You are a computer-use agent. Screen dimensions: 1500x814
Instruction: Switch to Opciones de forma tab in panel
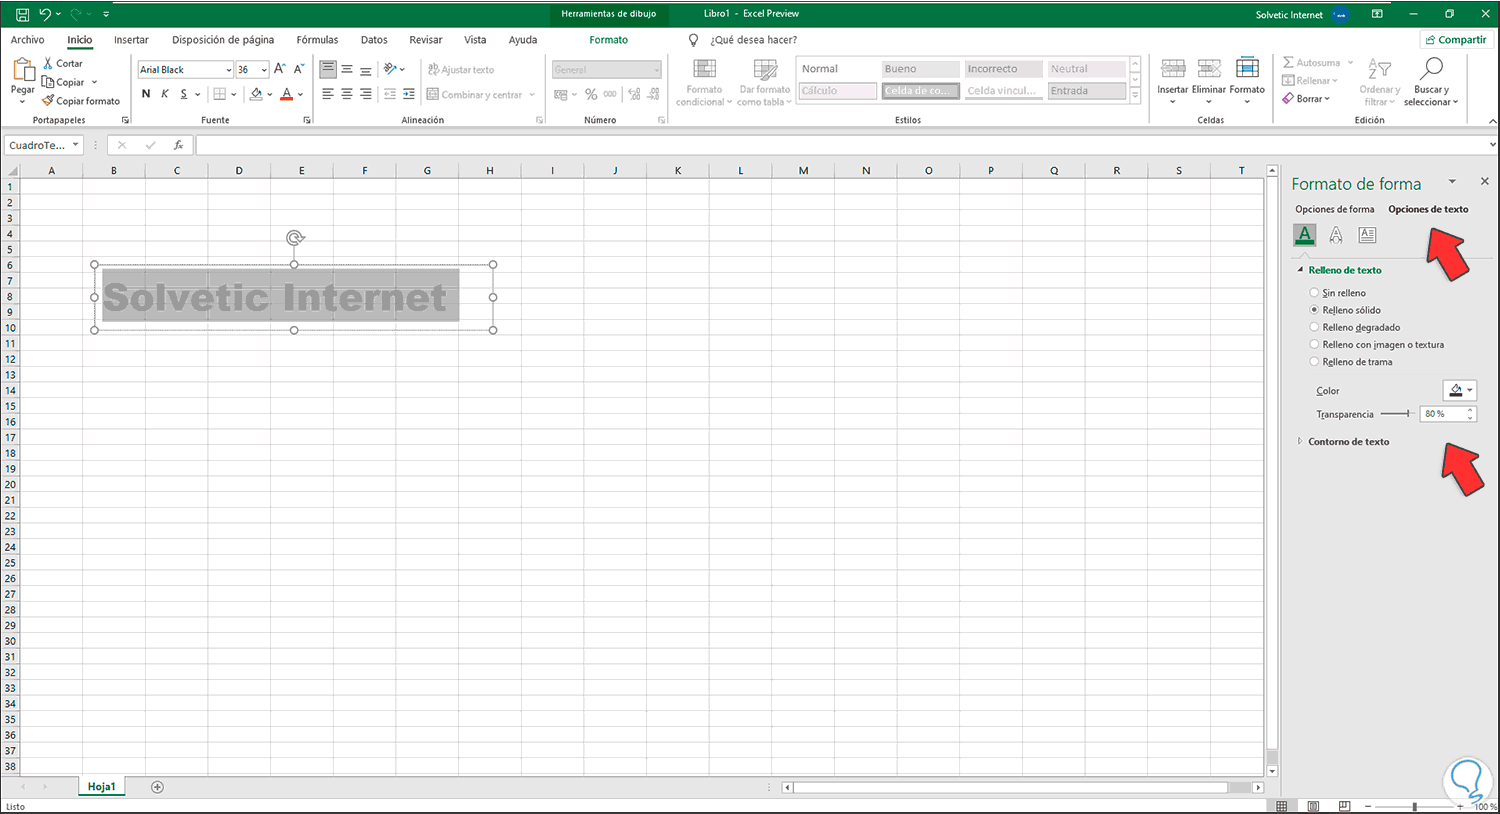(1335, 209)
